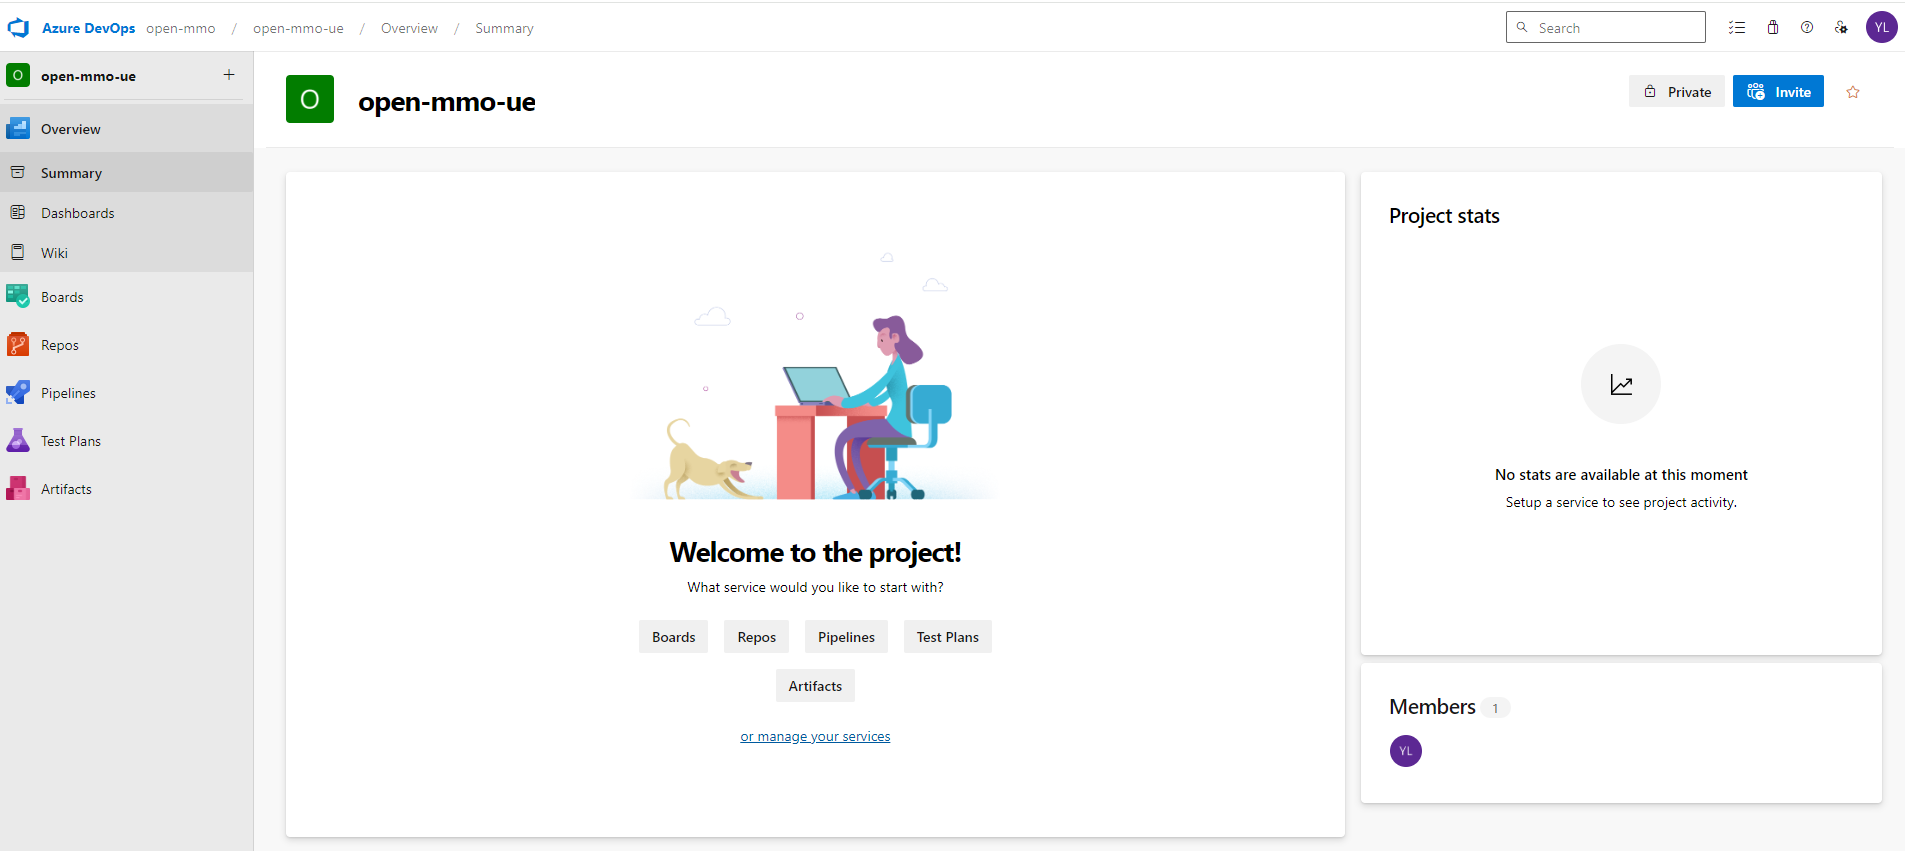Screen dimensions: 1905x851
Task: Open Wiki in the sidebar
Action: [126, 253]
